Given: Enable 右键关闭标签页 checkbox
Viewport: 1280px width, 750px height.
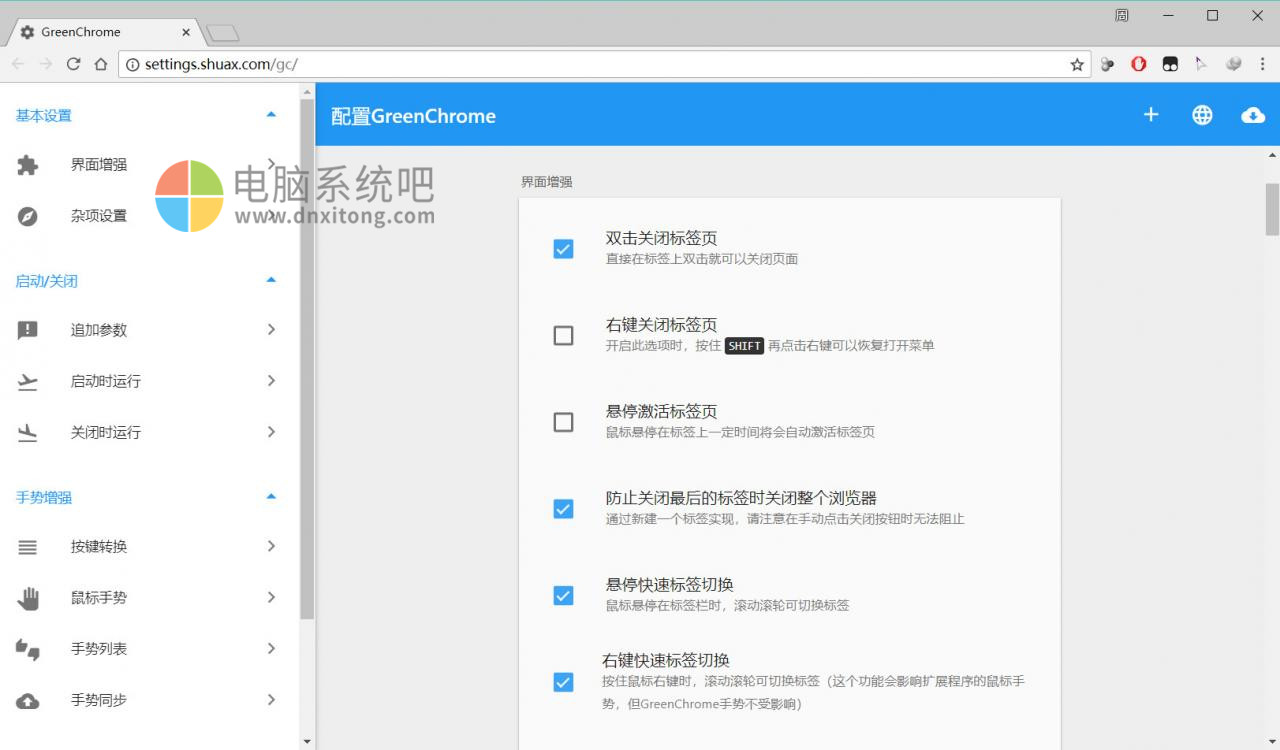Looking at the screenshot, I should (x=563, y=336).
